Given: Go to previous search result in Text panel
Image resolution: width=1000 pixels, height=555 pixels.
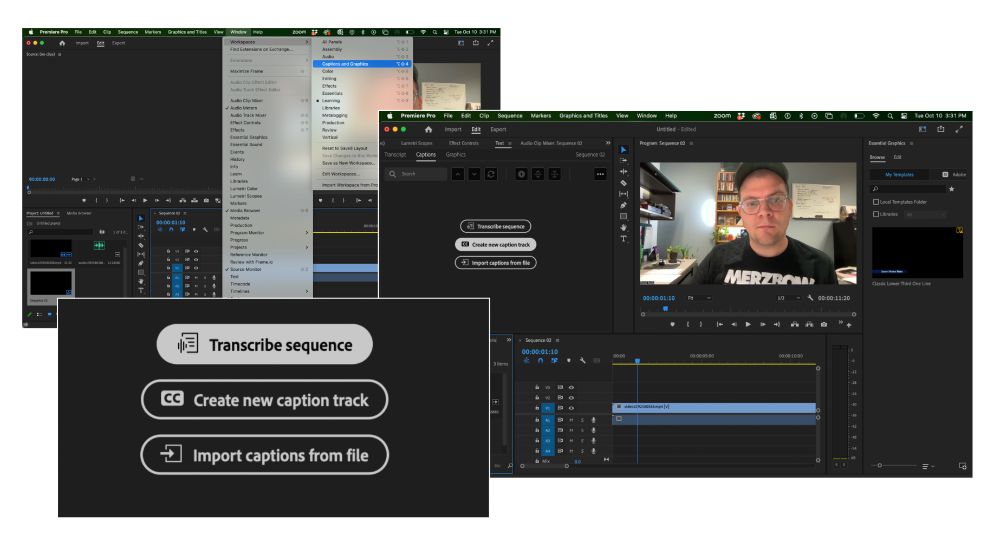Looking at the screenshot, I should click(x=458, y=174).
